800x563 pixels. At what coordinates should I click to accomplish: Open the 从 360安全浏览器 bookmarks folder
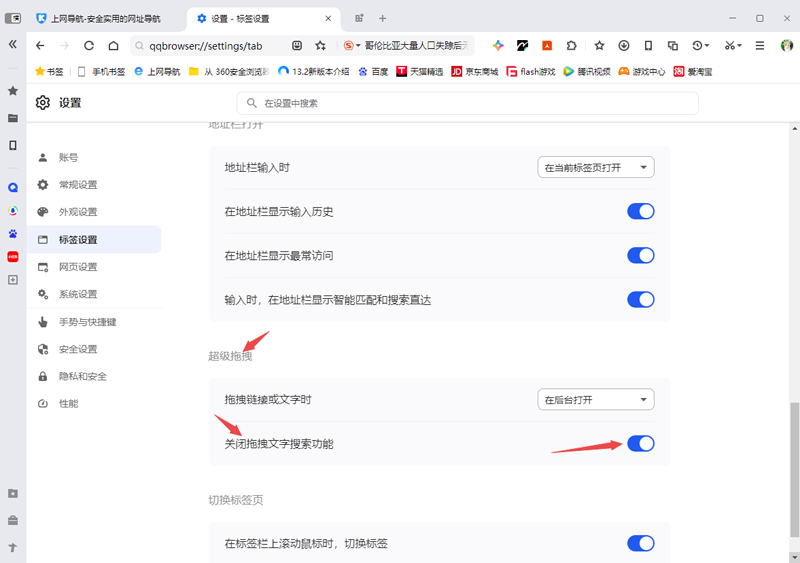229,71
